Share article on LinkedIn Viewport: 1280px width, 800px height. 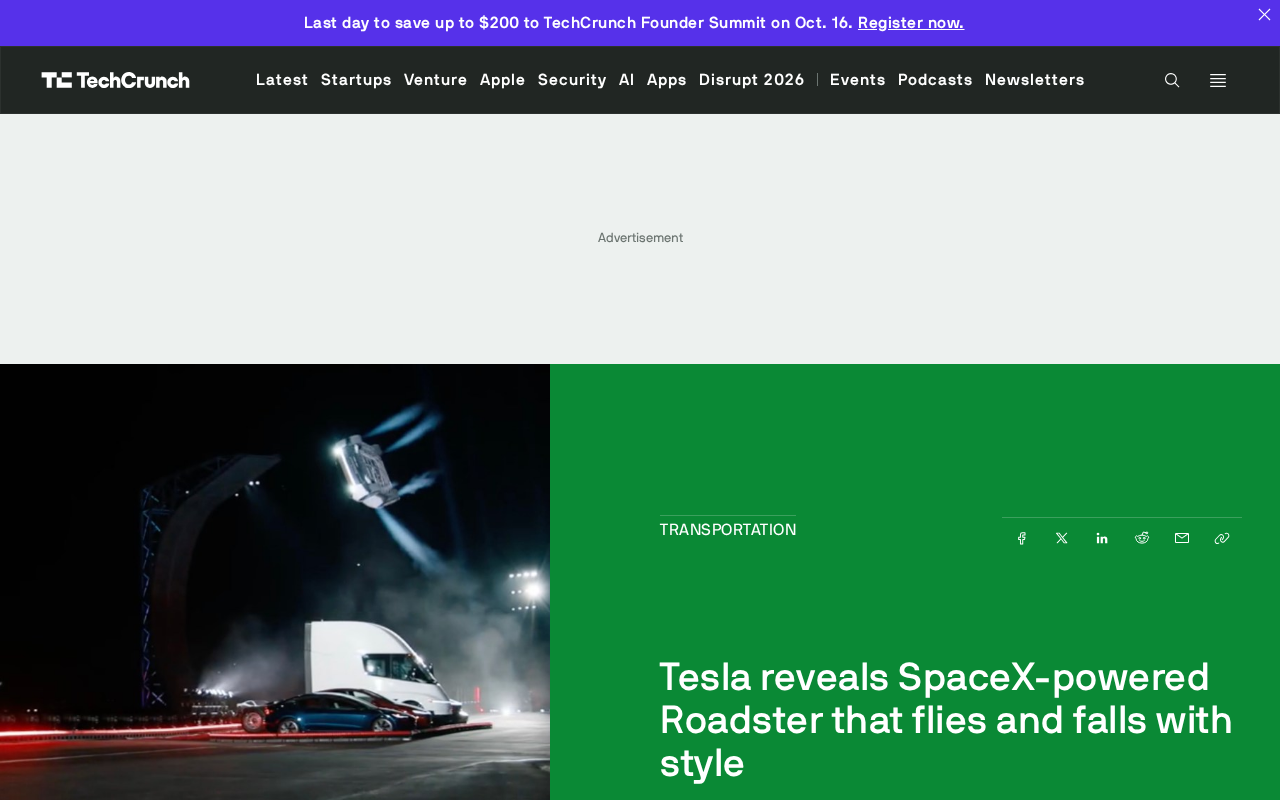pos(1102,538)
